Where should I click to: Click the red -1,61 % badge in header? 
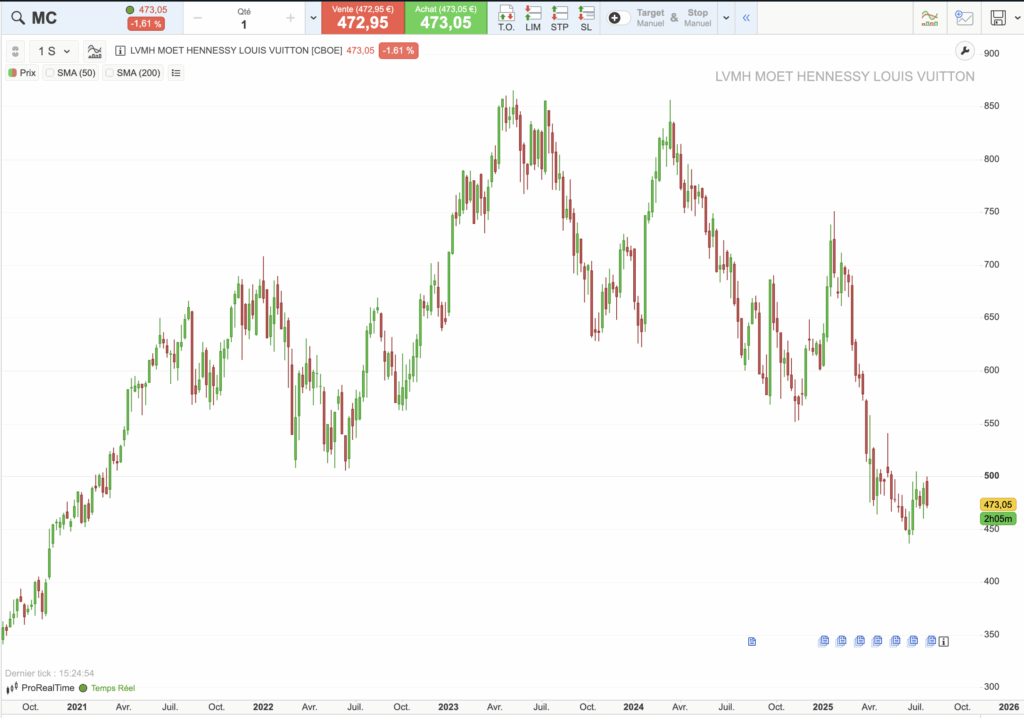[x=146, y=24]
